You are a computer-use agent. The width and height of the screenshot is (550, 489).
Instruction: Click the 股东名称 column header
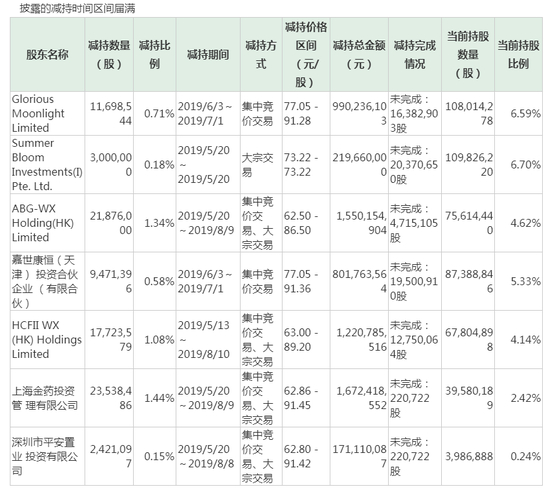pos(47,55)
